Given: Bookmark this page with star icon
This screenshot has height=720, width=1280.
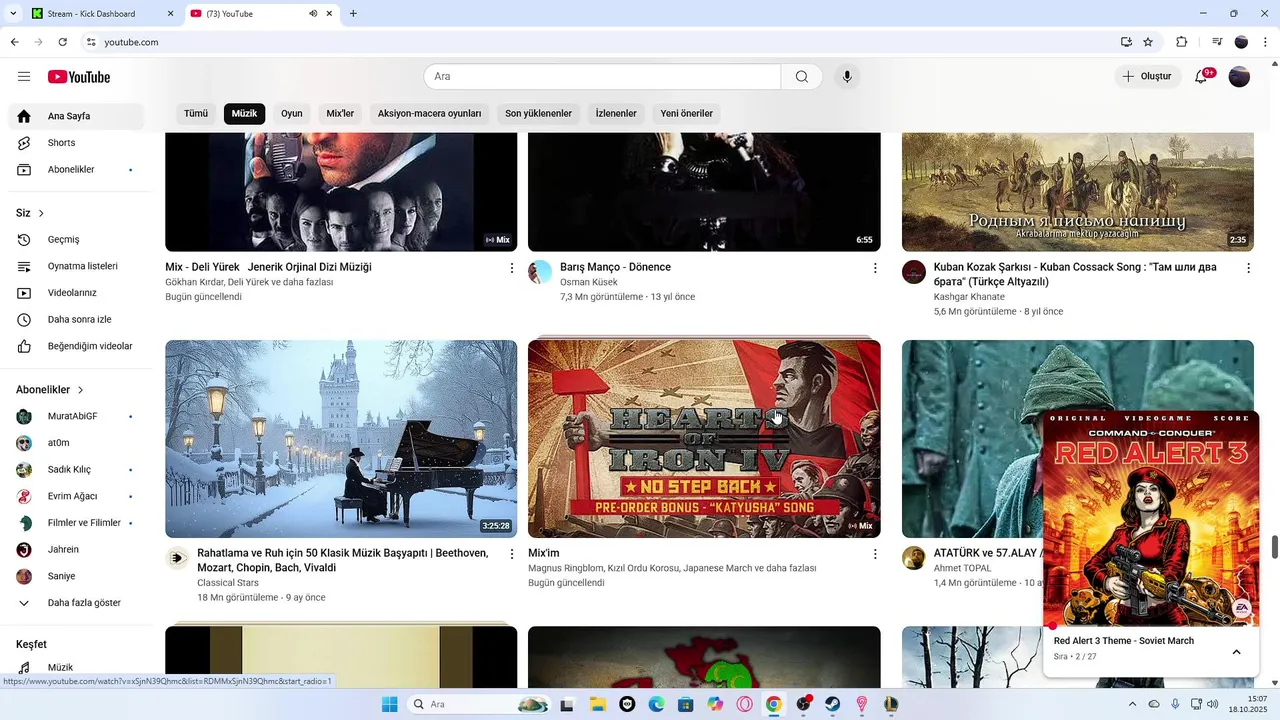Looking at the screenshot, I should (x=1148, y=42).
